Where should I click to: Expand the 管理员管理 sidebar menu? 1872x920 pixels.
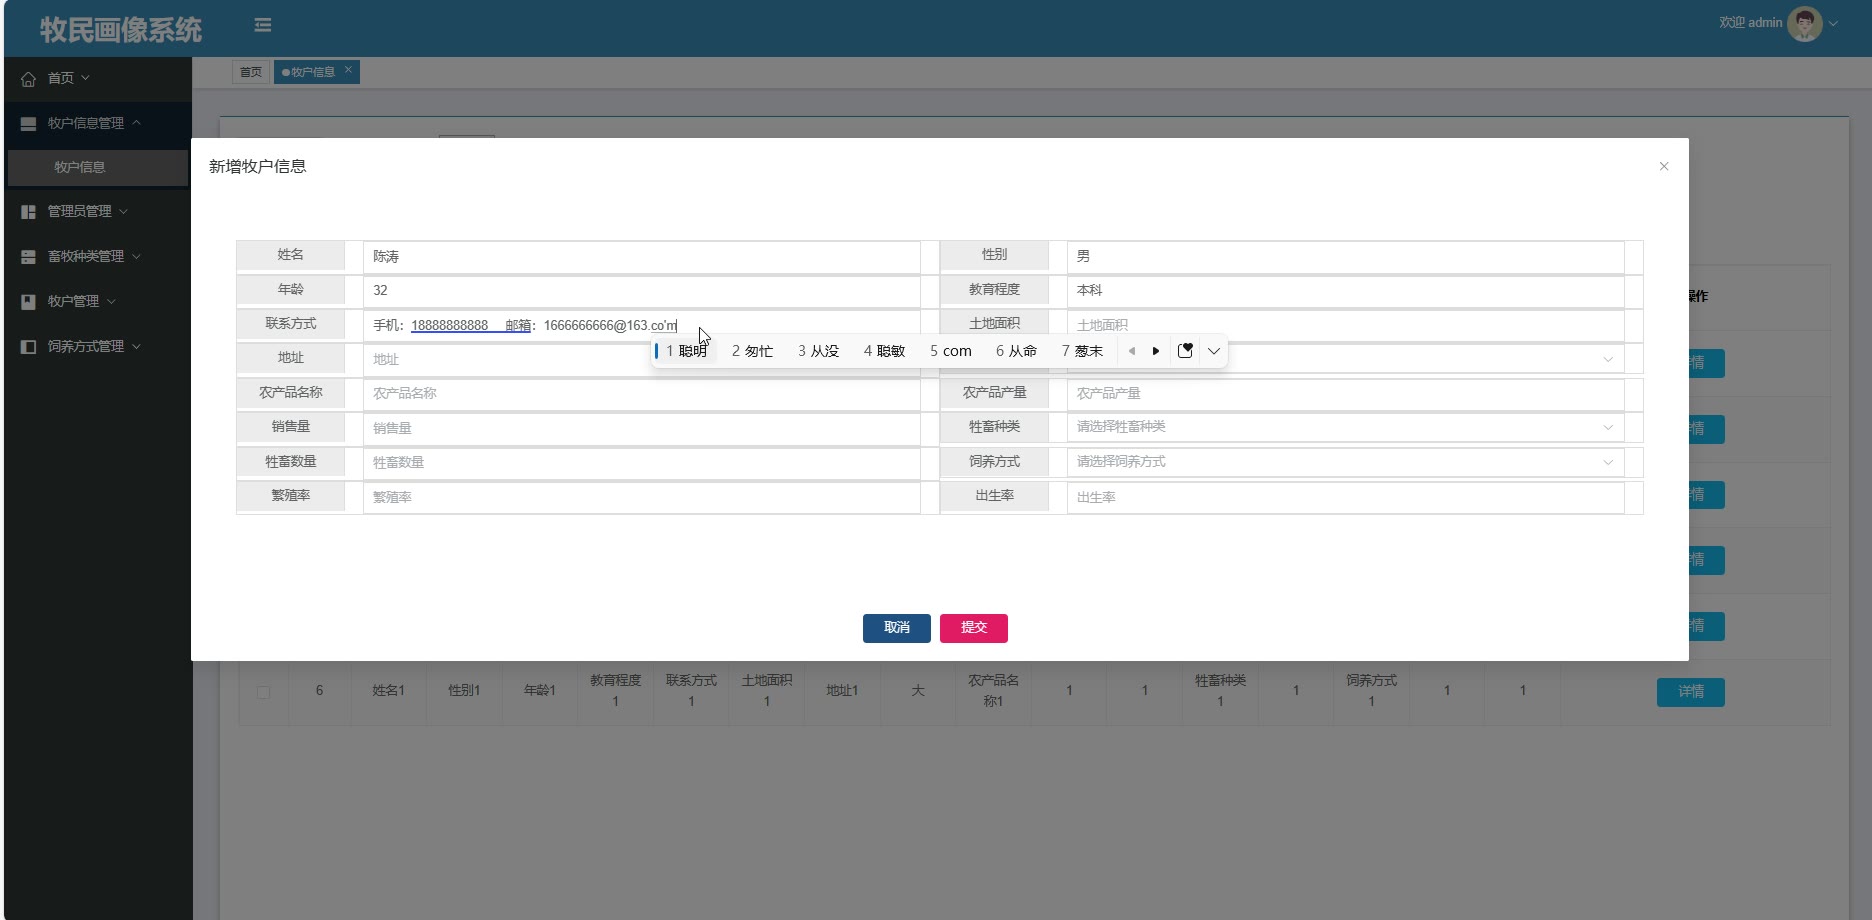97,211
